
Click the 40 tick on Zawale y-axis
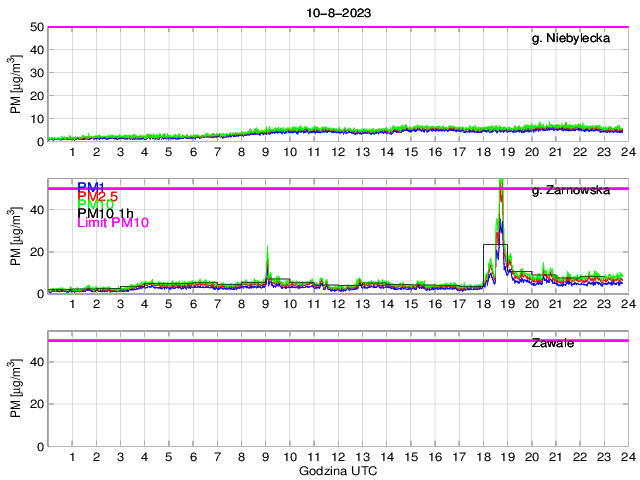click(x=37, y=362)
